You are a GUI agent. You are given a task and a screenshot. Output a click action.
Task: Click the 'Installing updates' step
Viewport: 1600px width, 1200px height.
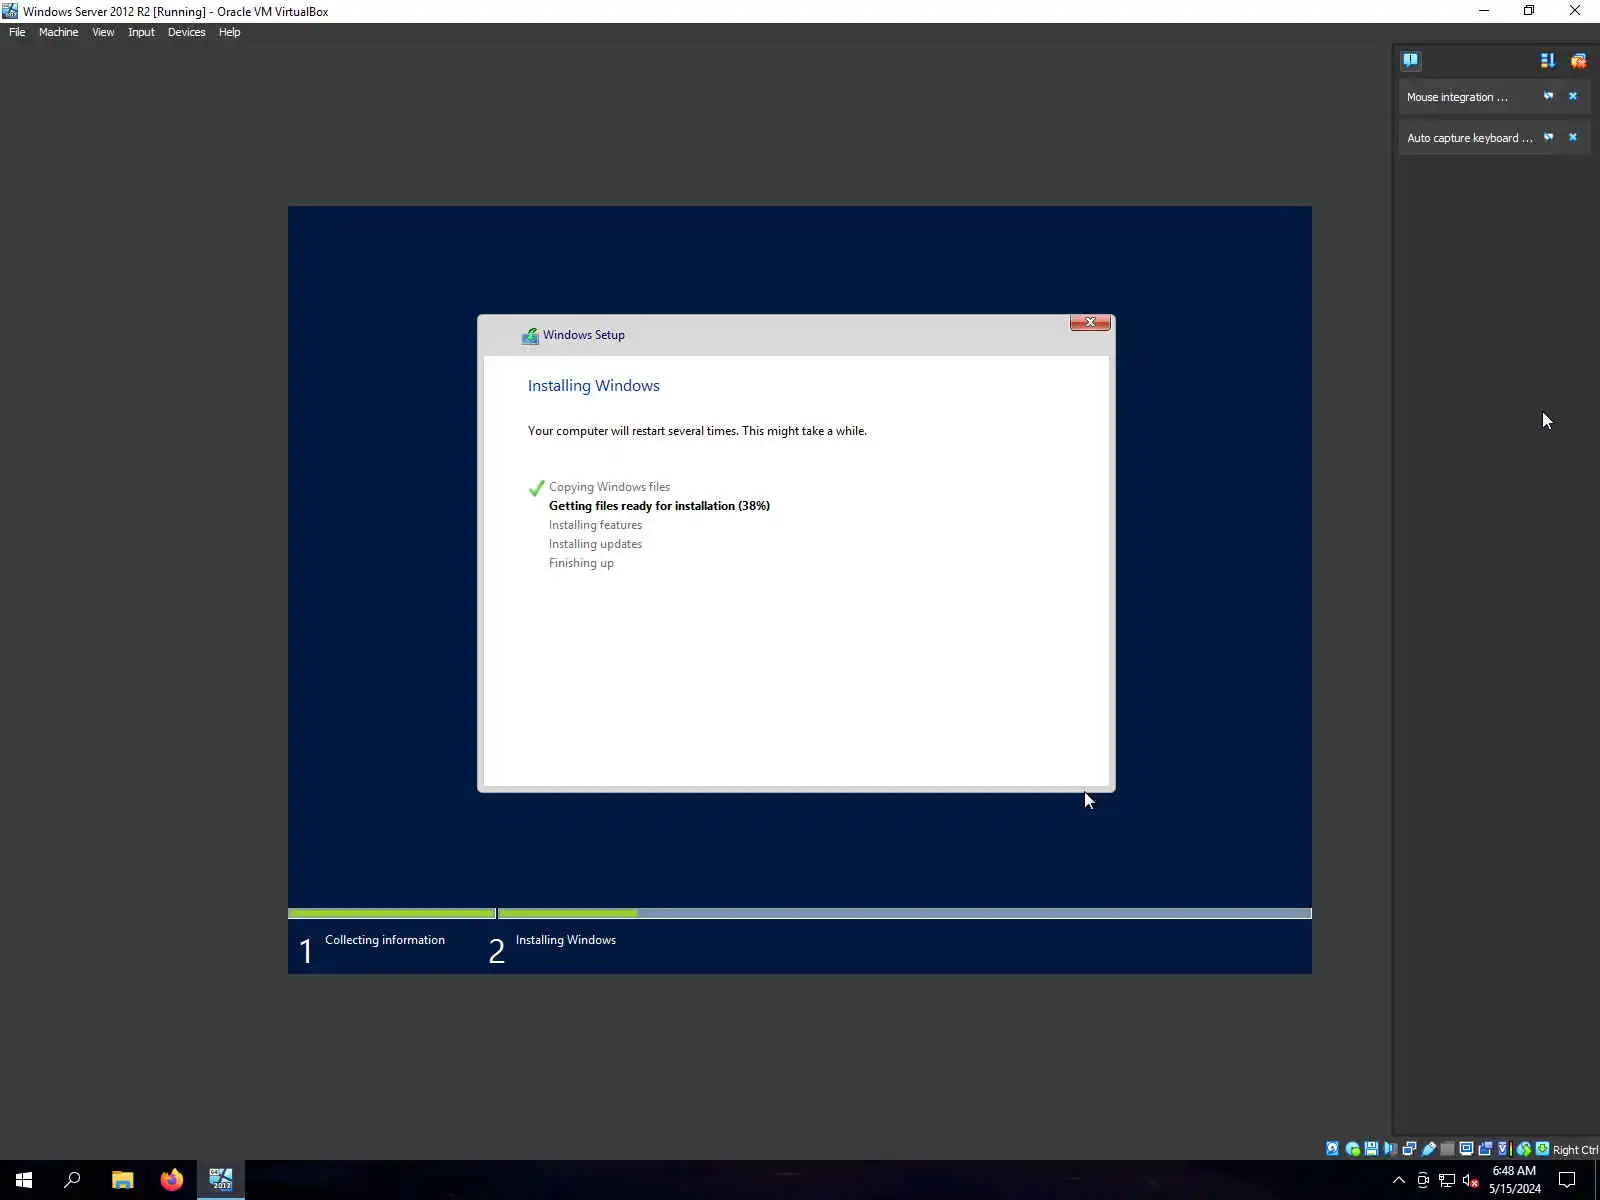(595, 544)
